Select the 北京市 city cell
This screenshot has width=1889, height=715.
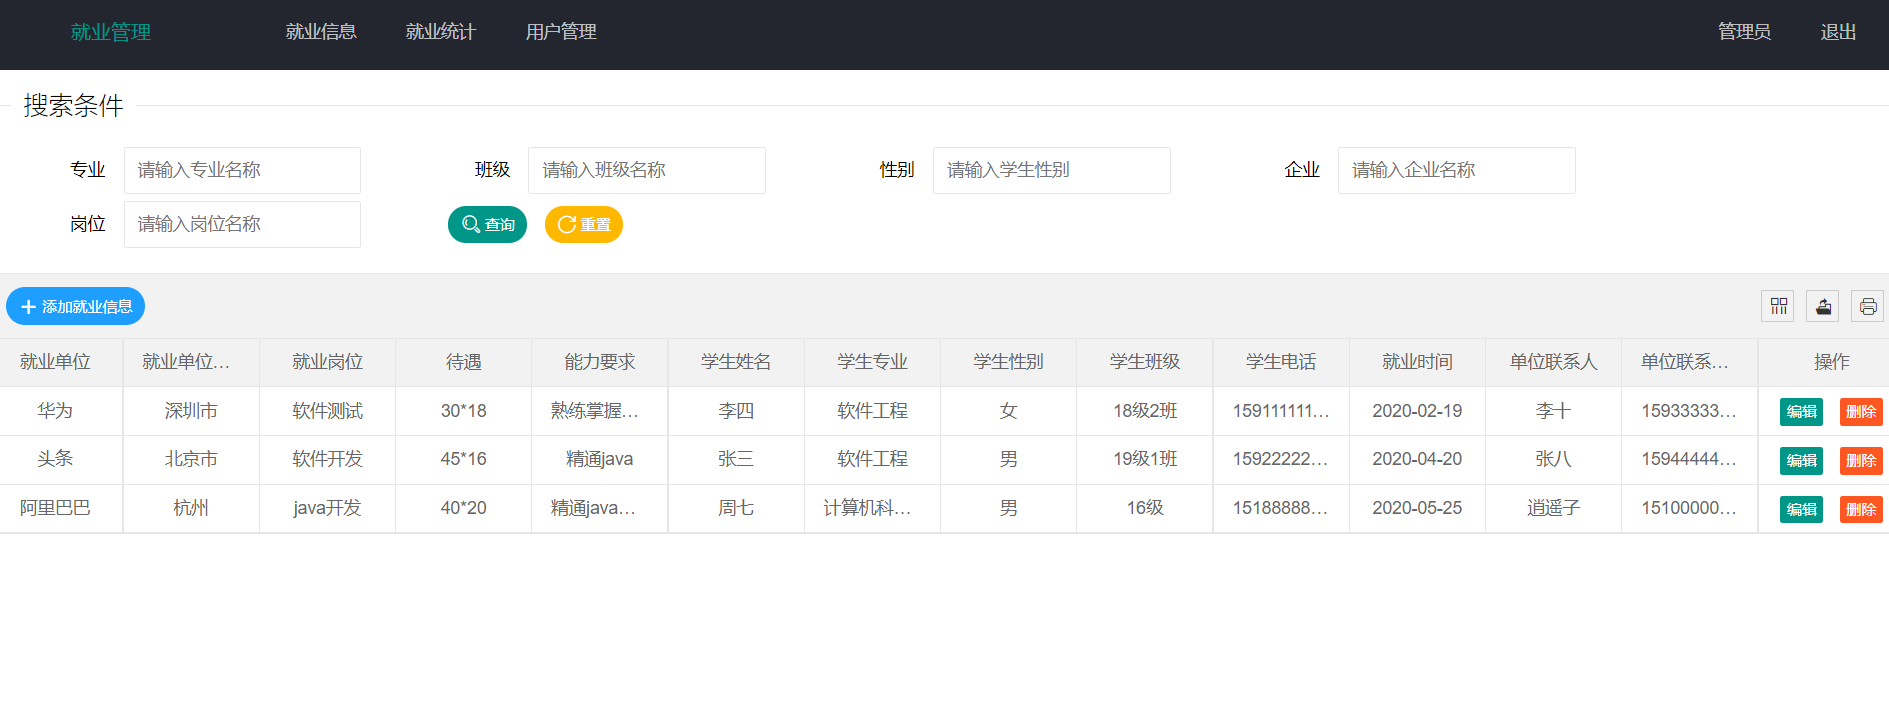[191, 459]
